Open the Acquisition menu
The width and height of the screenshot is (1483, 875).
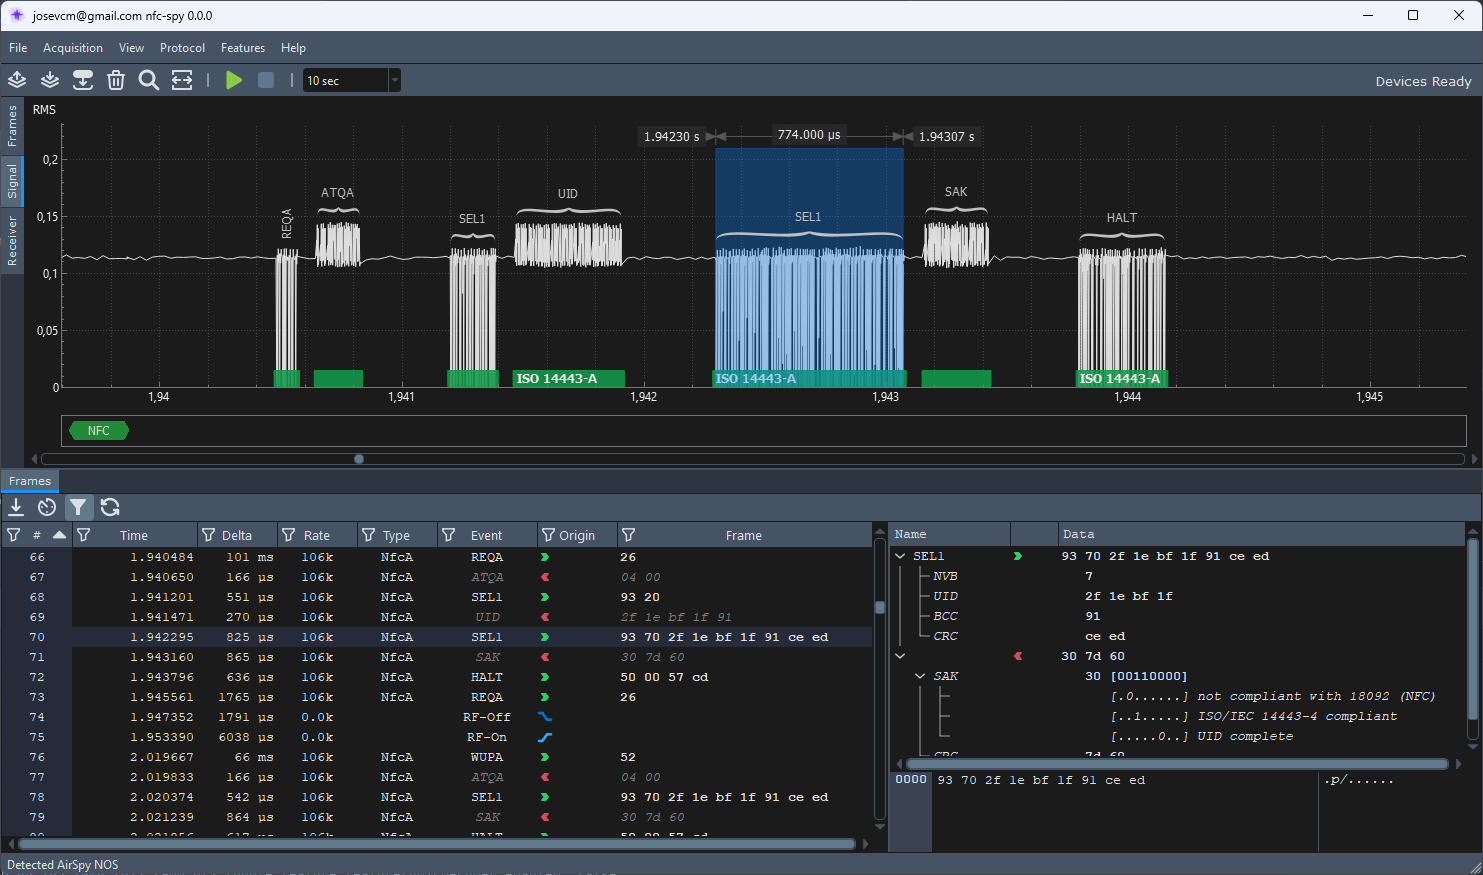point(72,48)
